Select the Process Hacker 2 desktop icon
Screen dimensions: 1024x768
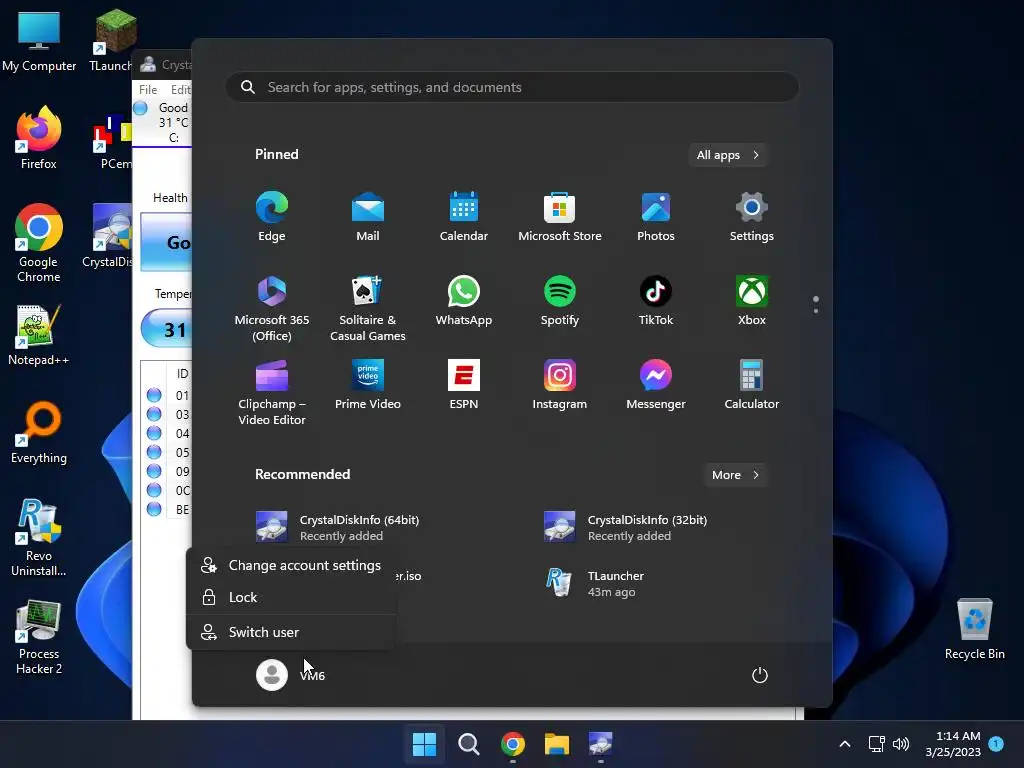tap(39, 637)
